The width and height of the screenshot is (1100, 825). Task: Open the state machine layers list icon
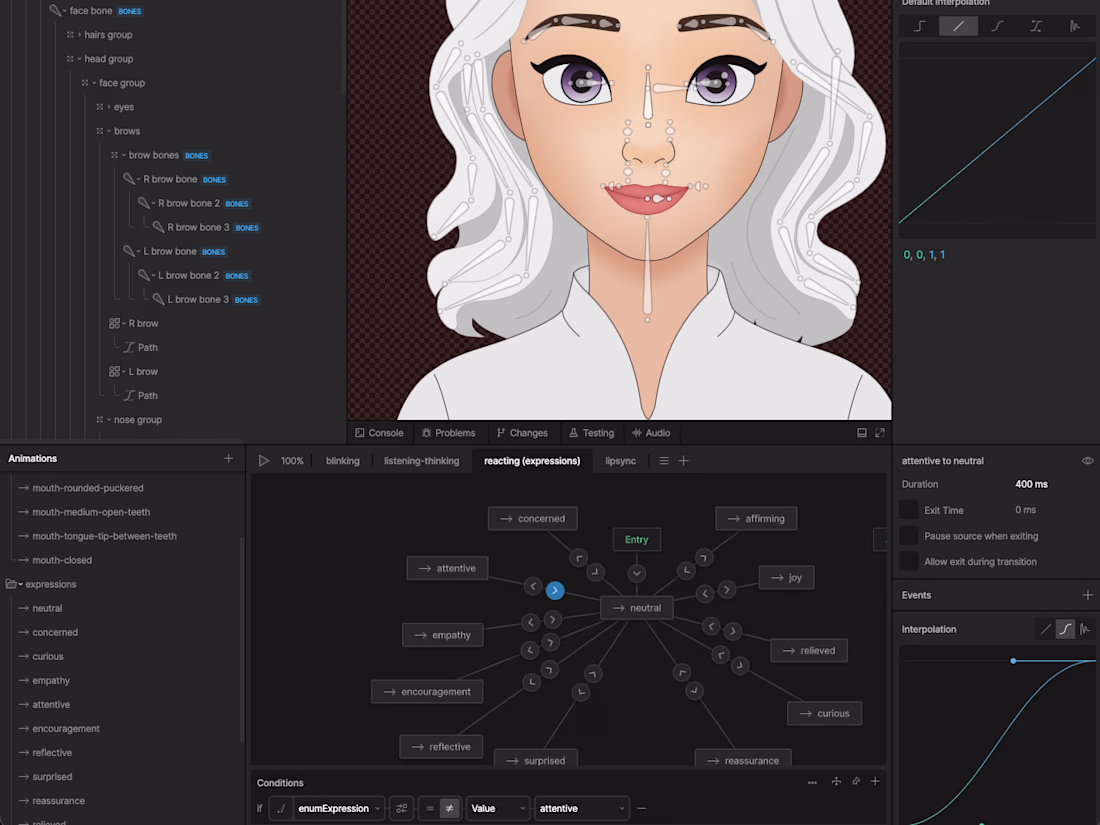point(664,461)
